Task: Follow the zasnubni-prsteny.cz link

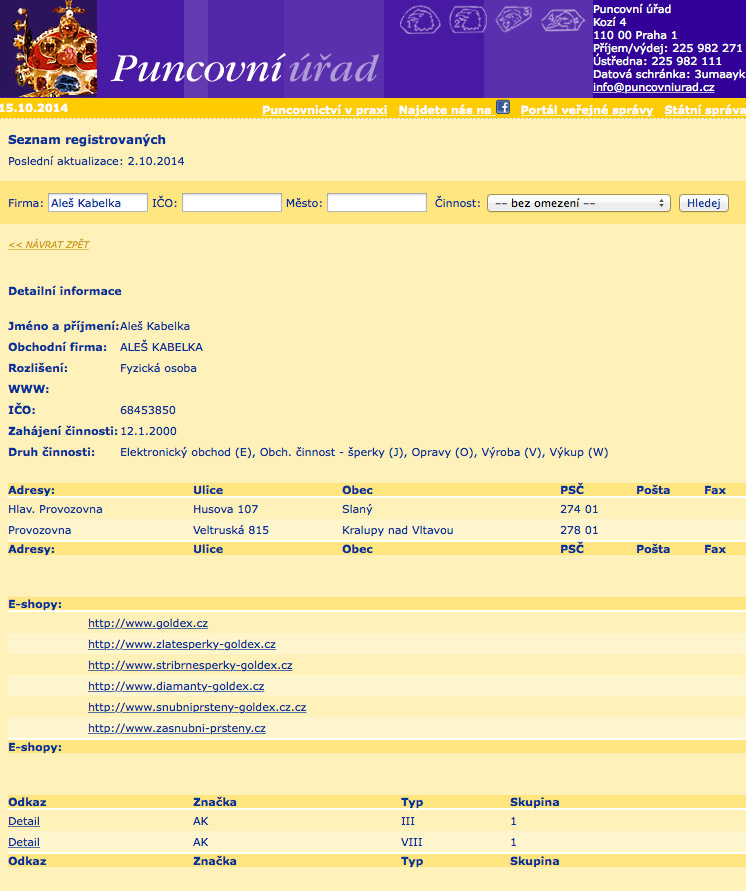Action: [176, 728]
